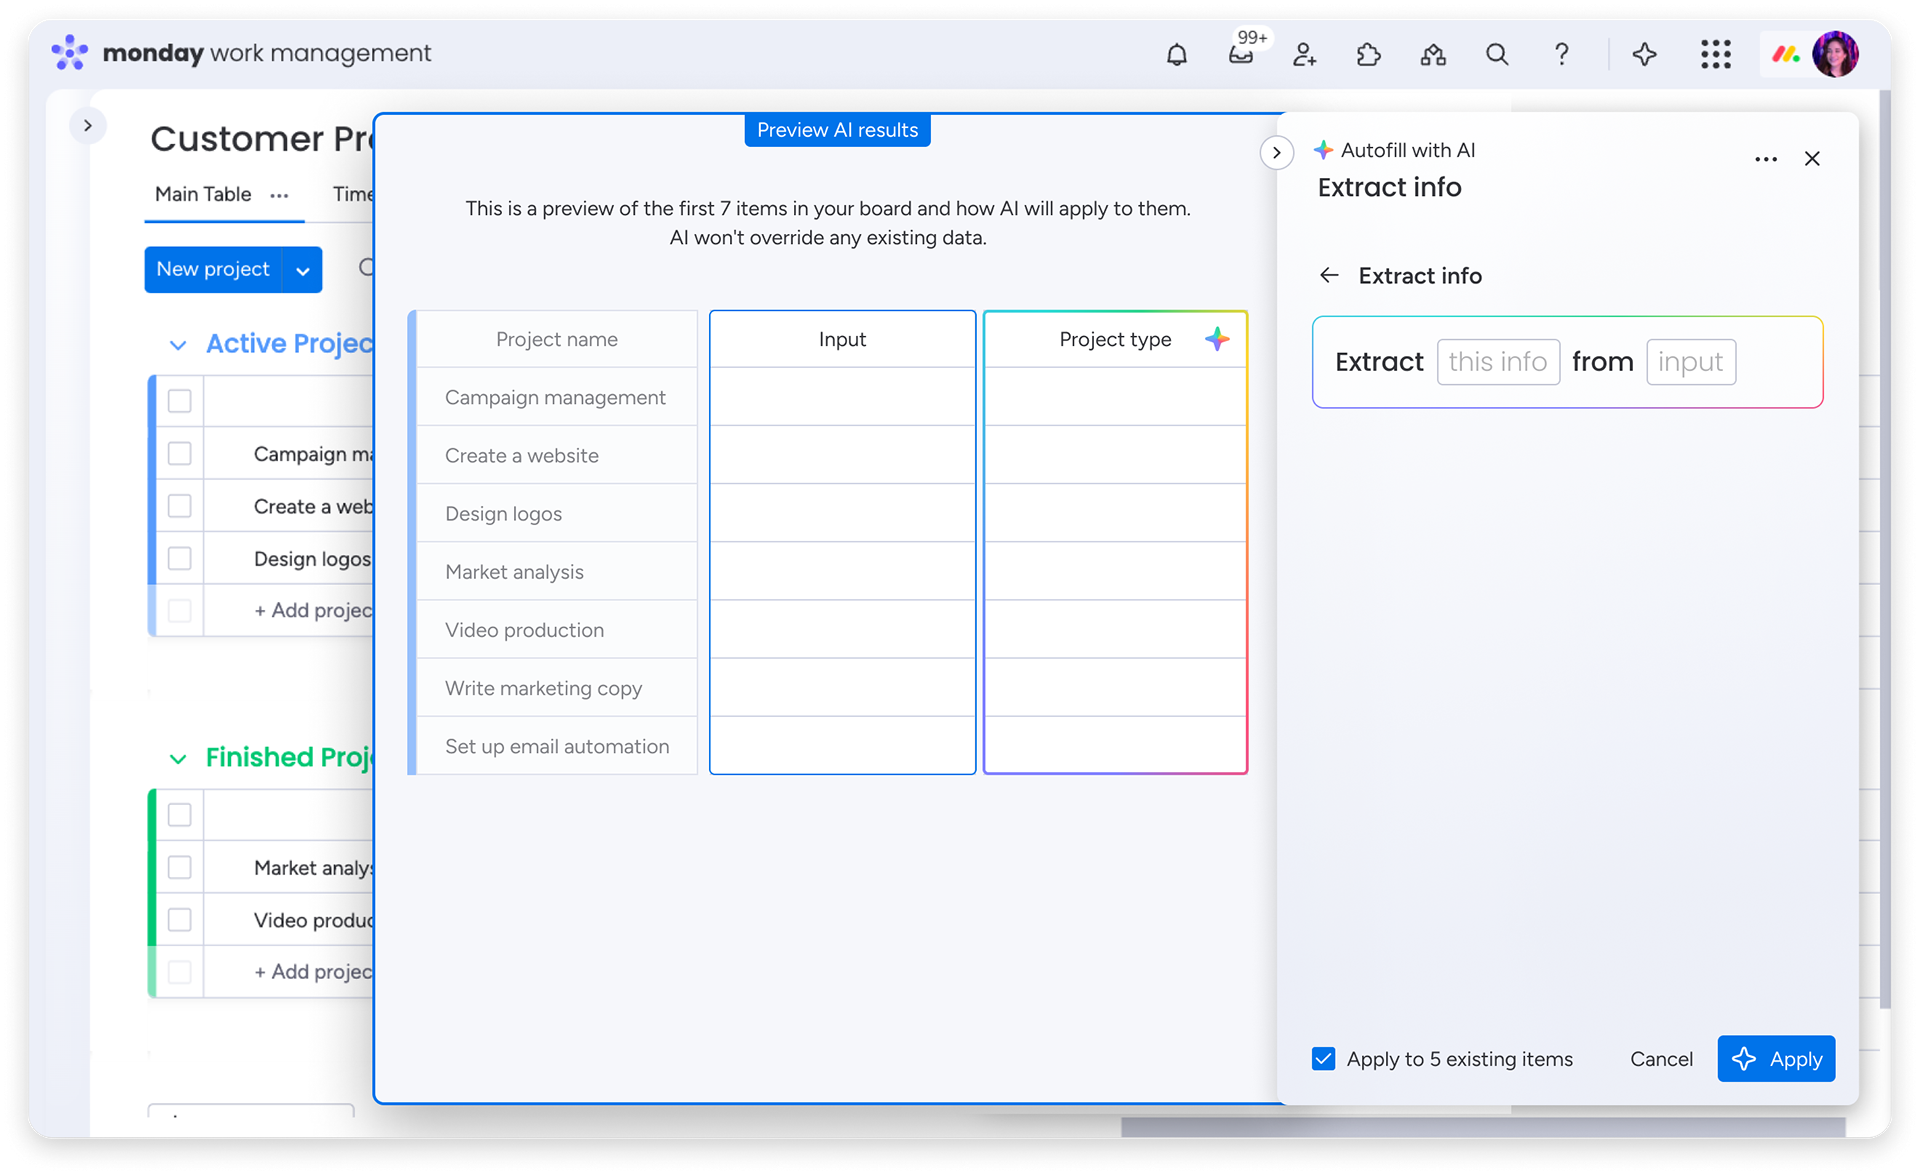Uncheck Apply to 5 existing items
The height and width of the screenshot is (1175, 1920).
point(1323,1059)
